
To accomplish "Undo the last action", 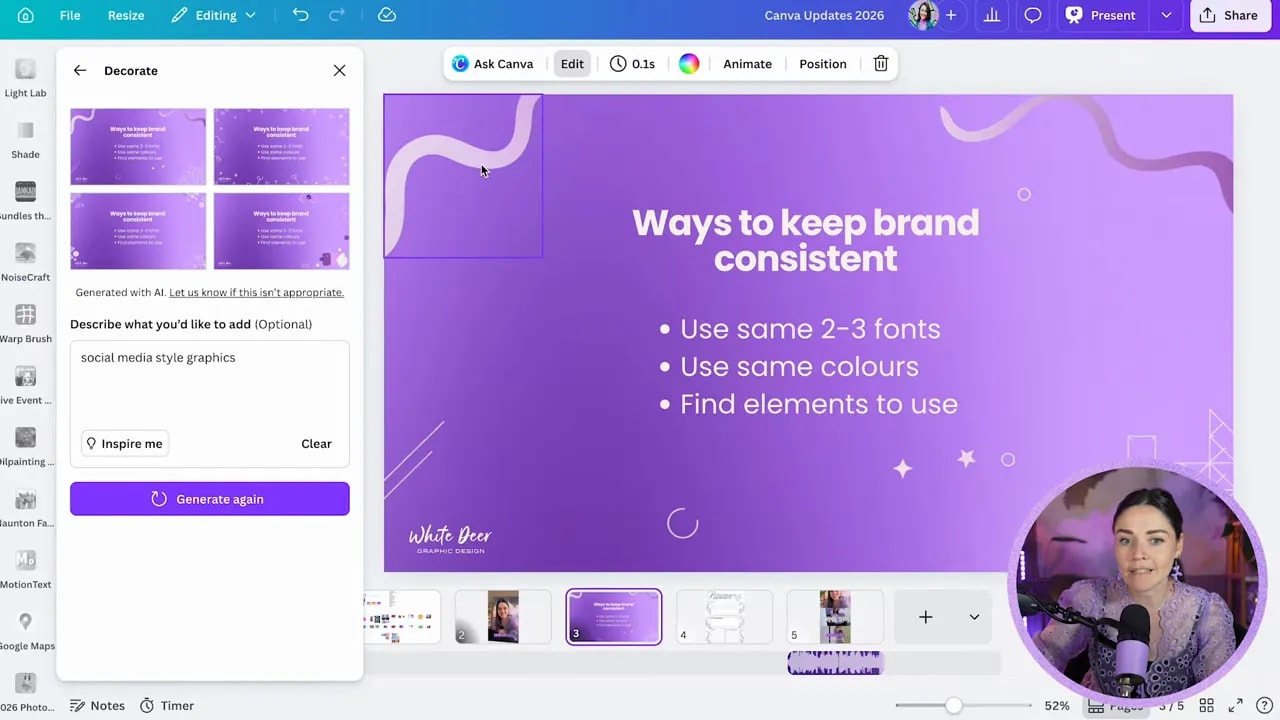I will 300,15.
